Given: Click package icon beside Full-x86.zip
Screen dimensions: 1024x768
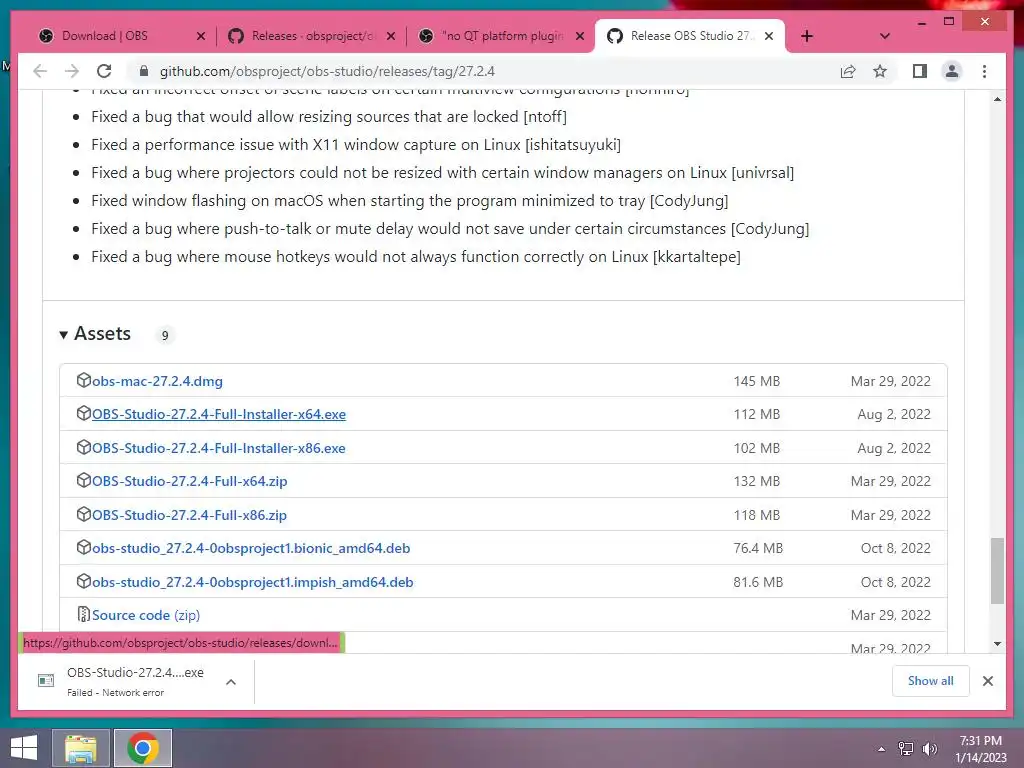Looking at the screenshot, I should click(x=84, y=515).
